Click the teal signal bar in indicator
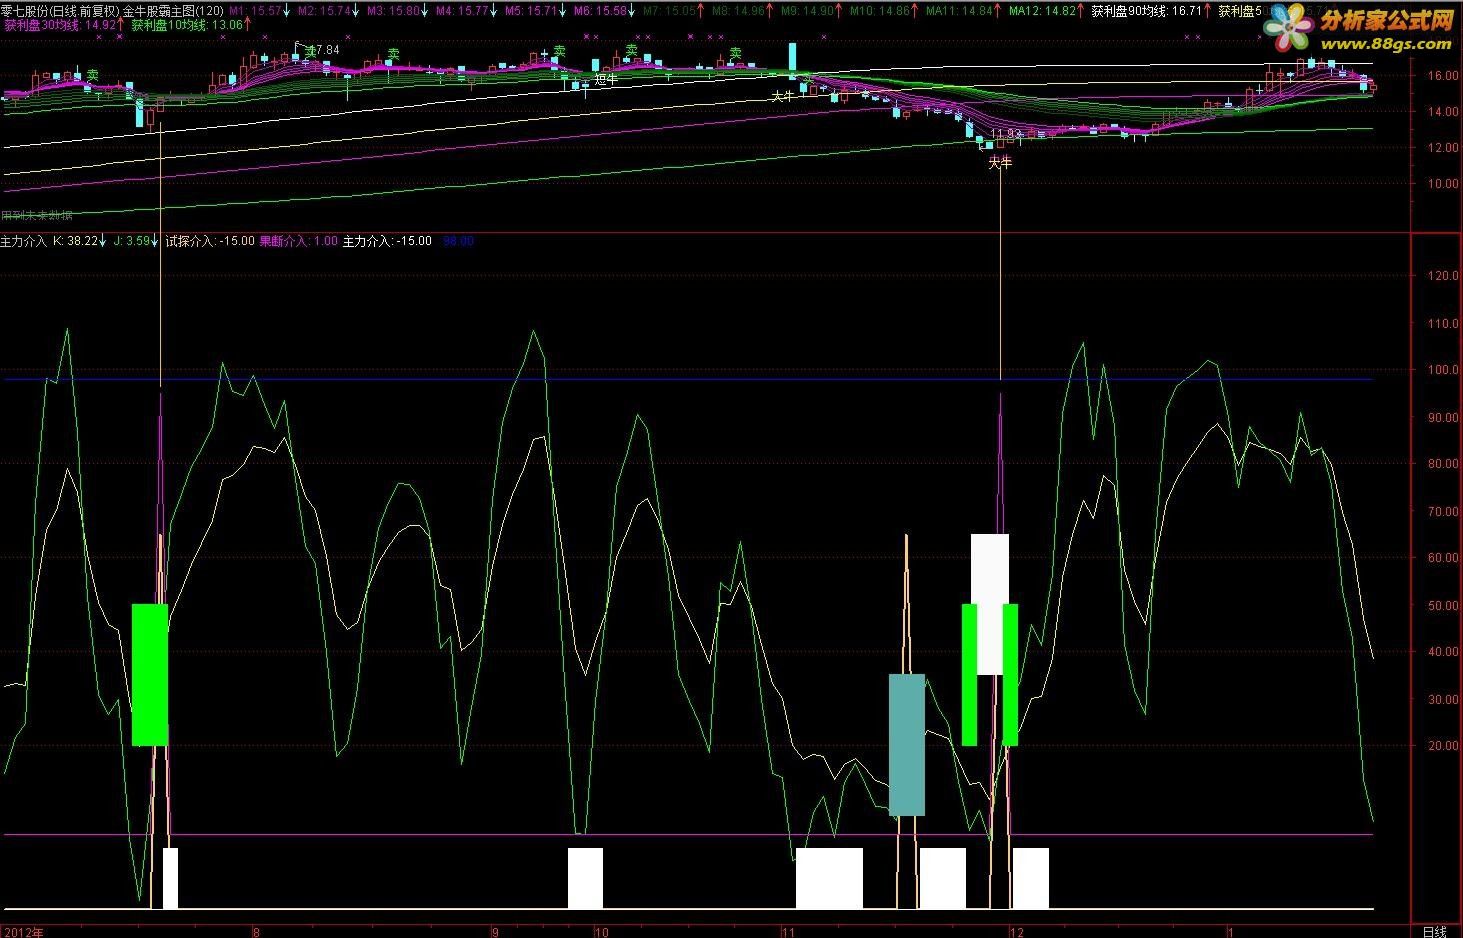 click(907, 745)
